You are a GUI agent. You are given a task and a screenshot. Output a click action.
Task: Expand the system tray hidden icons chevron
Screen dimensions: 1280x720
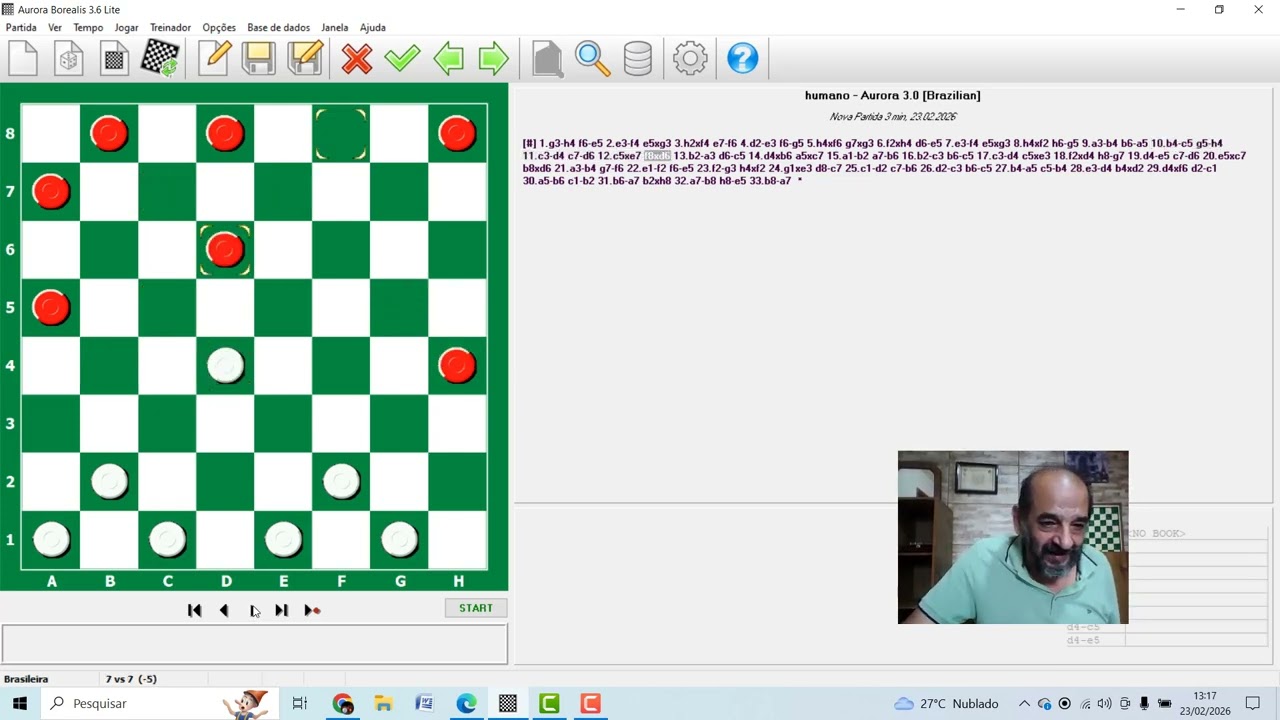click(1024, 703)
